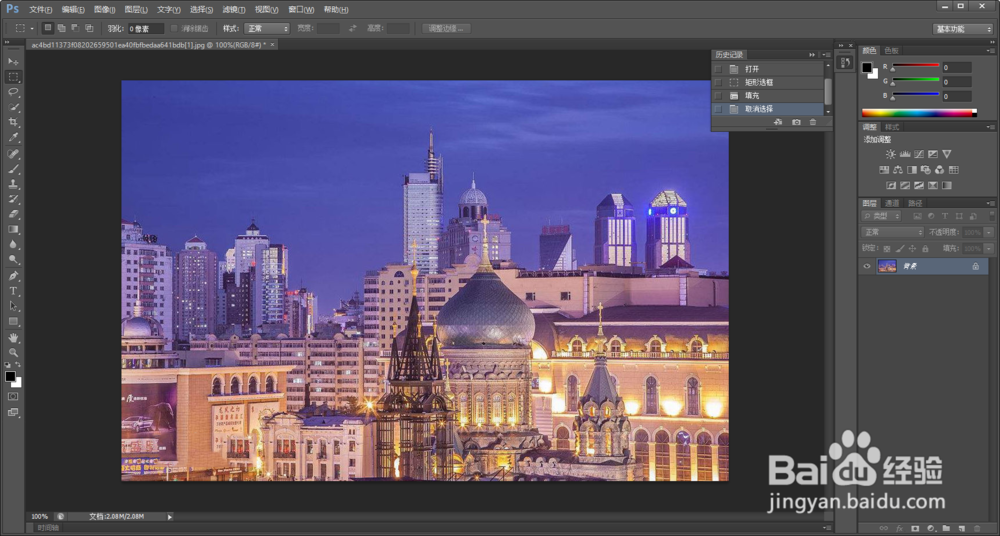Open the 图像 Image menu
The height and width of the screenshot is (536, 1000).
coord(105,10)
